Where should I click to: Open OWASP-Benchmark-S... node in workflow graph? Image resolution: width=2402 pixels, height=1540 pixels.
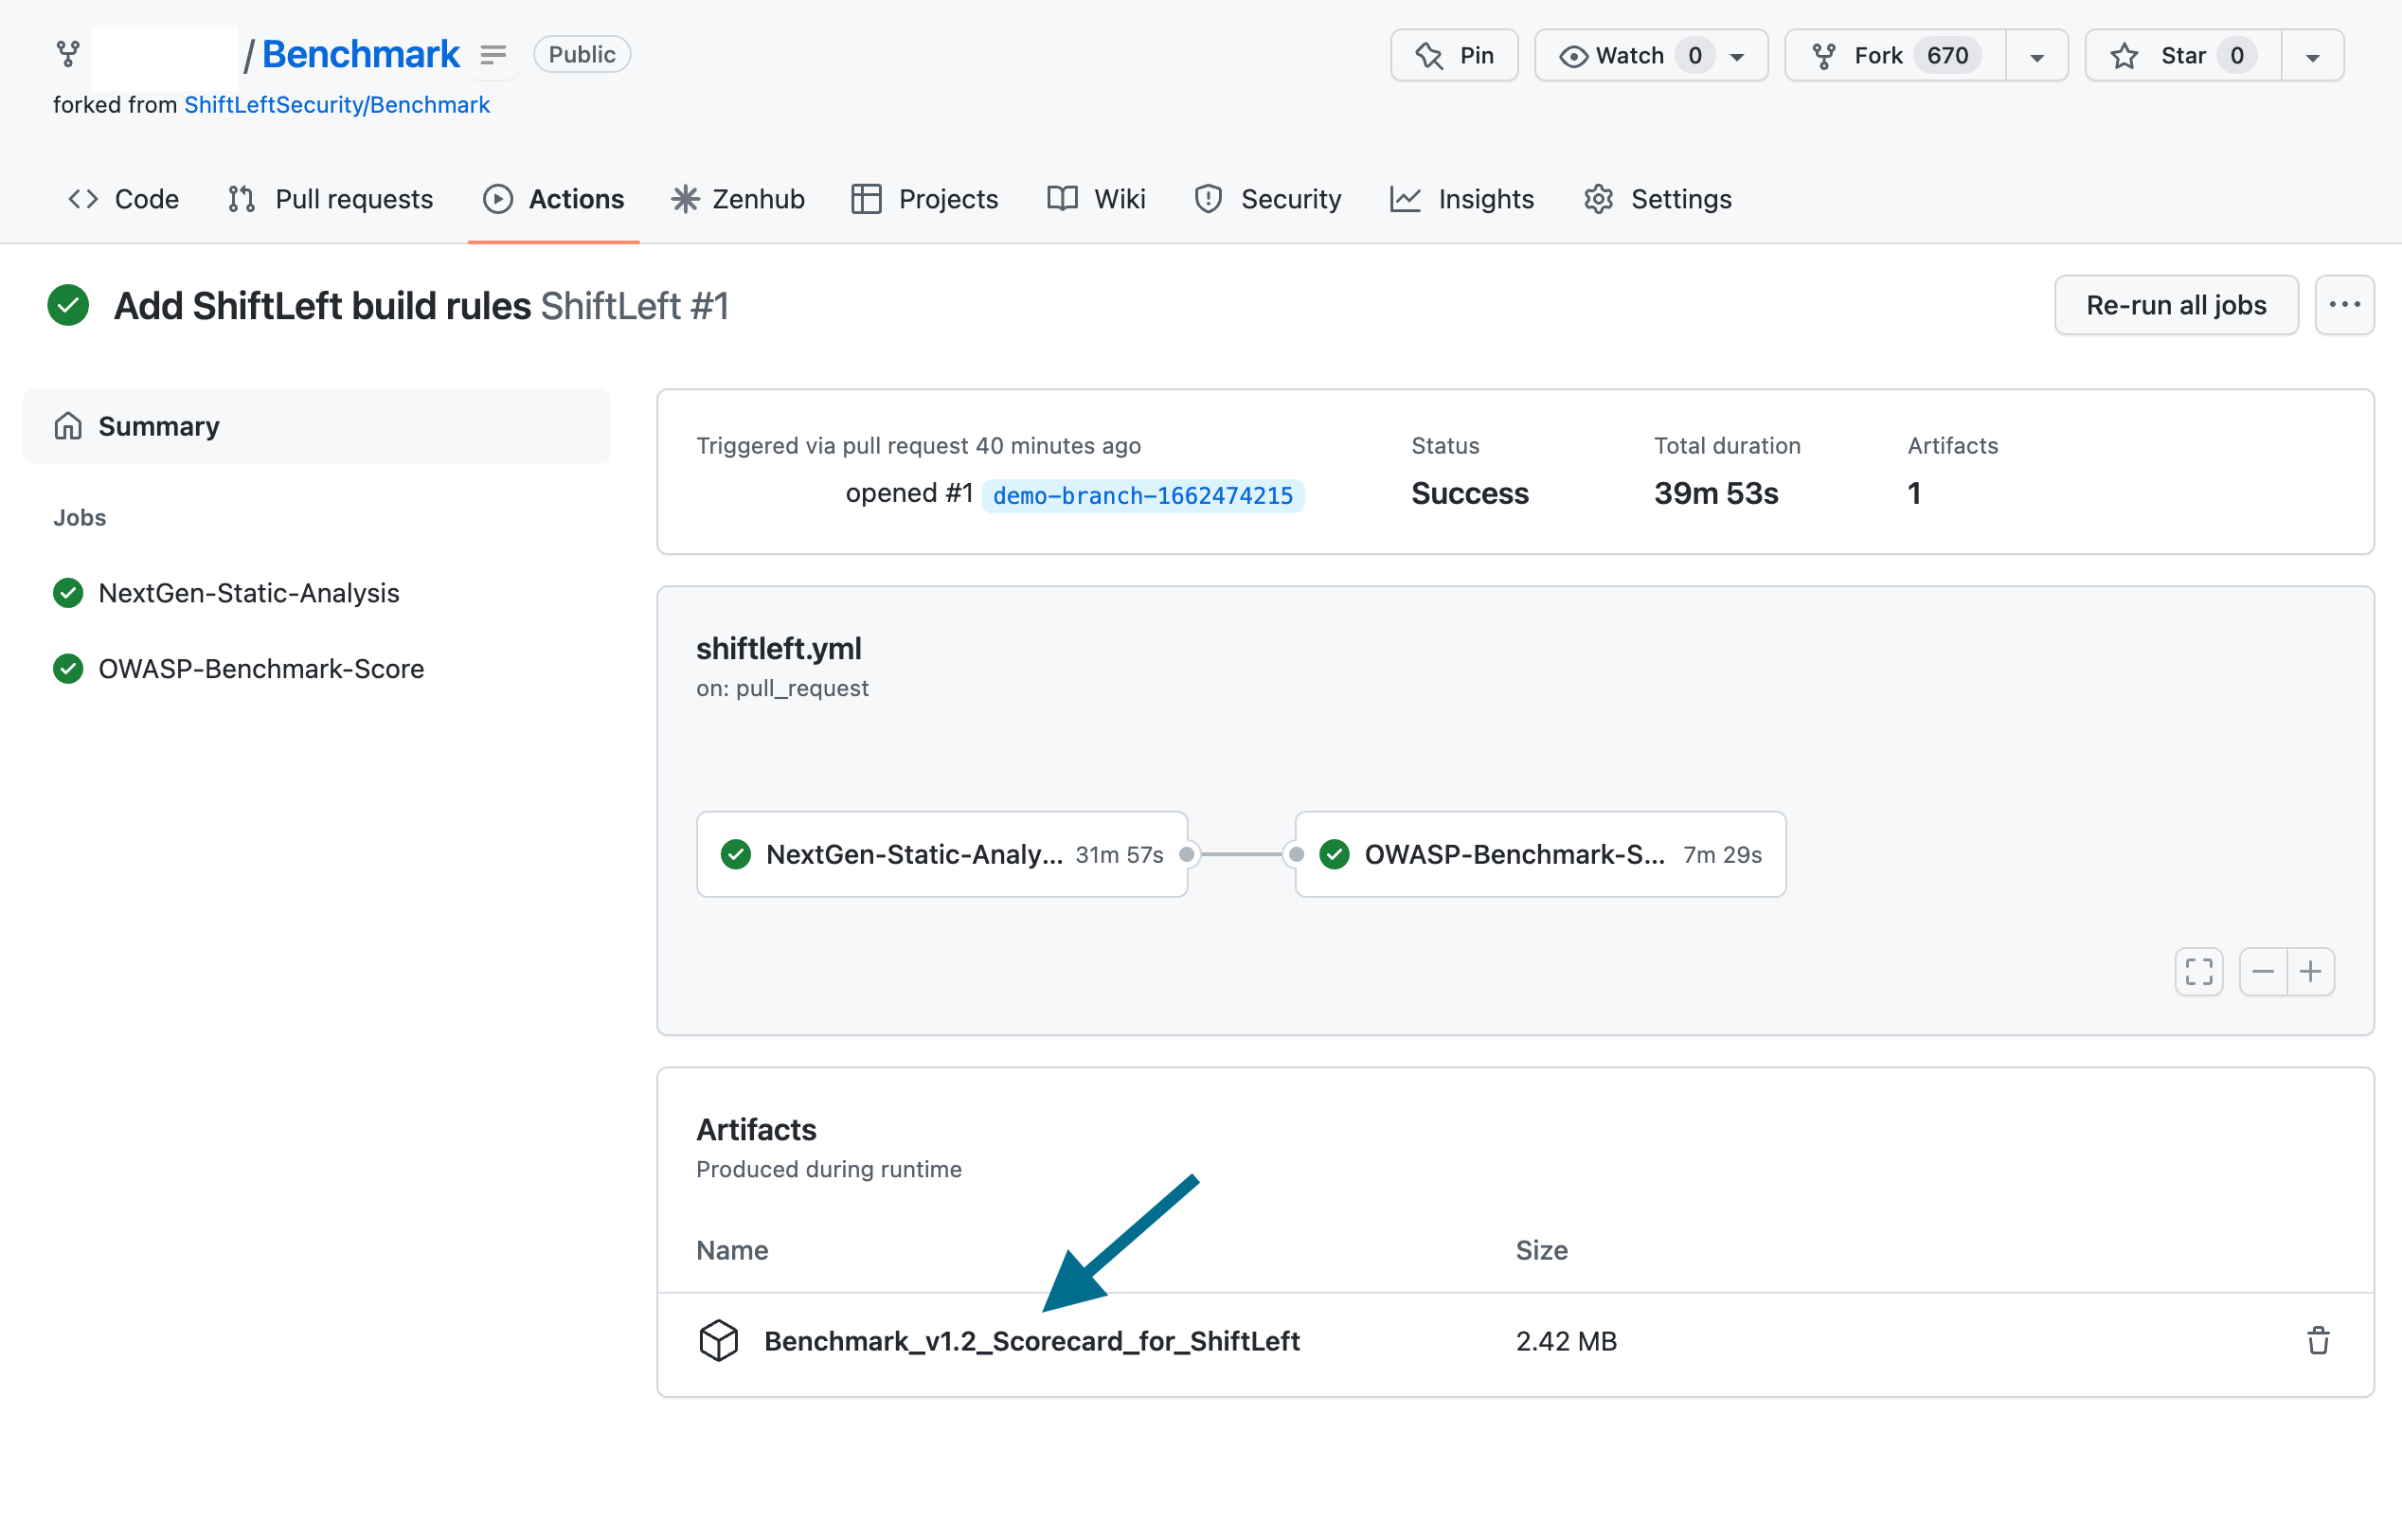1540,854
